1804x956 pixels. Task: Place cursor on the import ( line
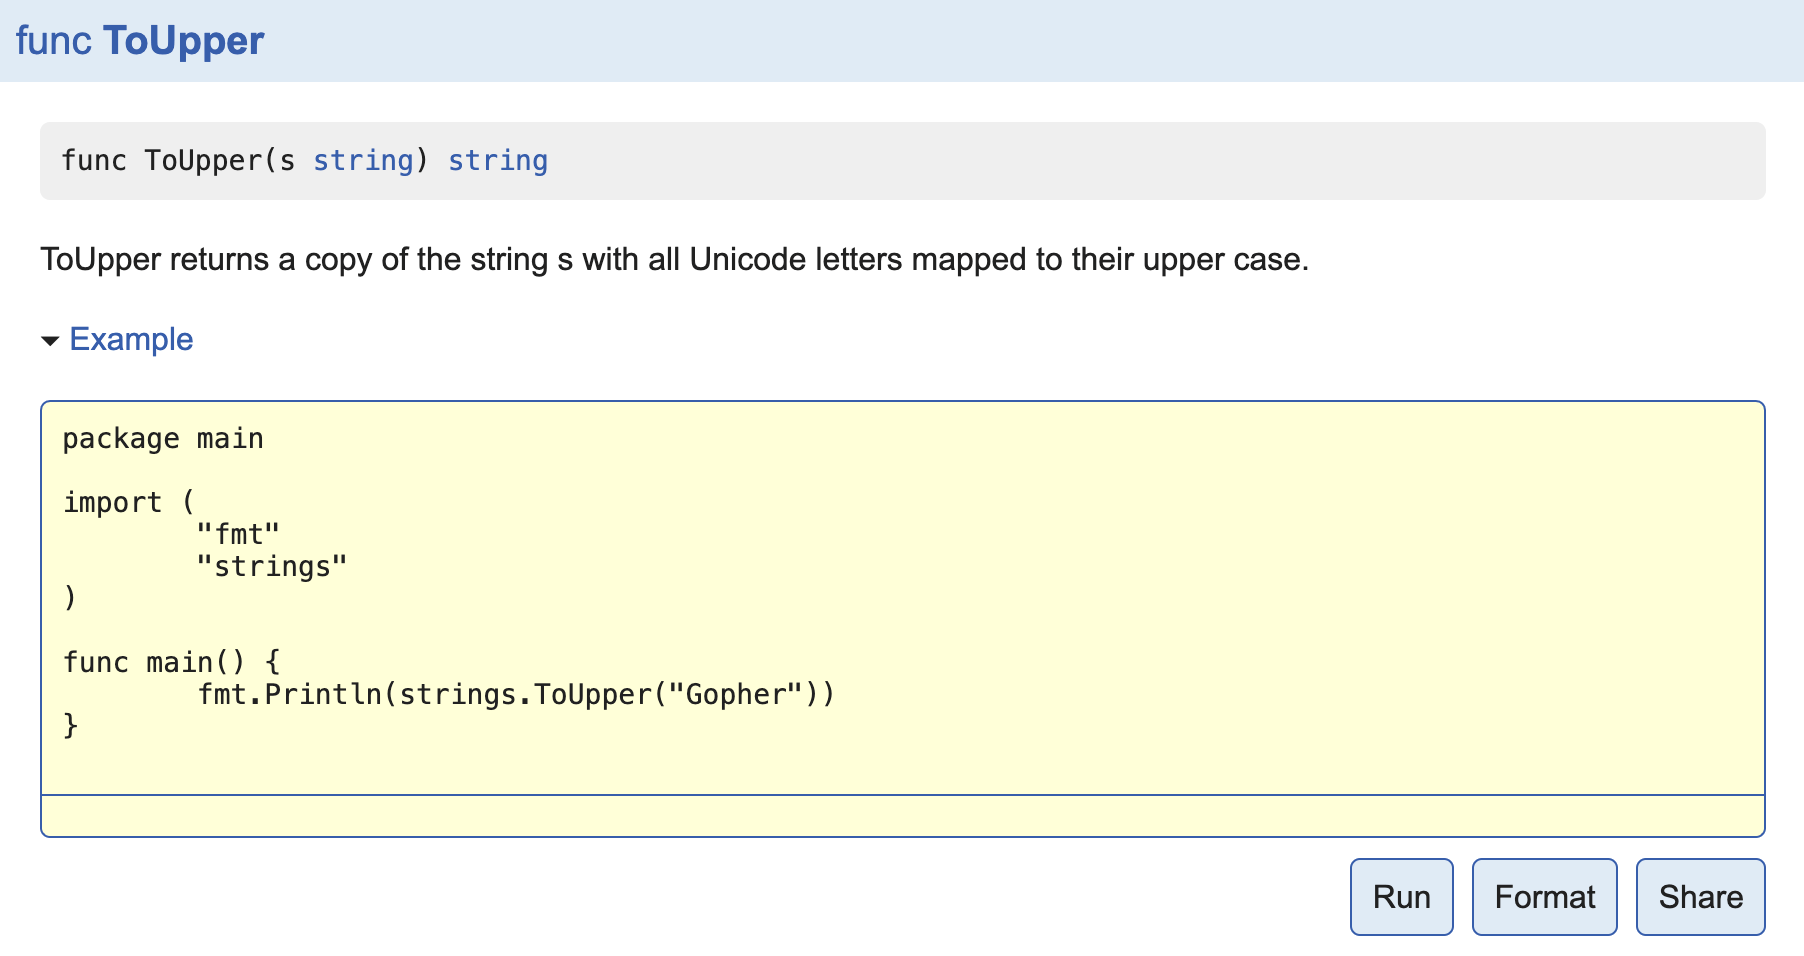(128, 503)
